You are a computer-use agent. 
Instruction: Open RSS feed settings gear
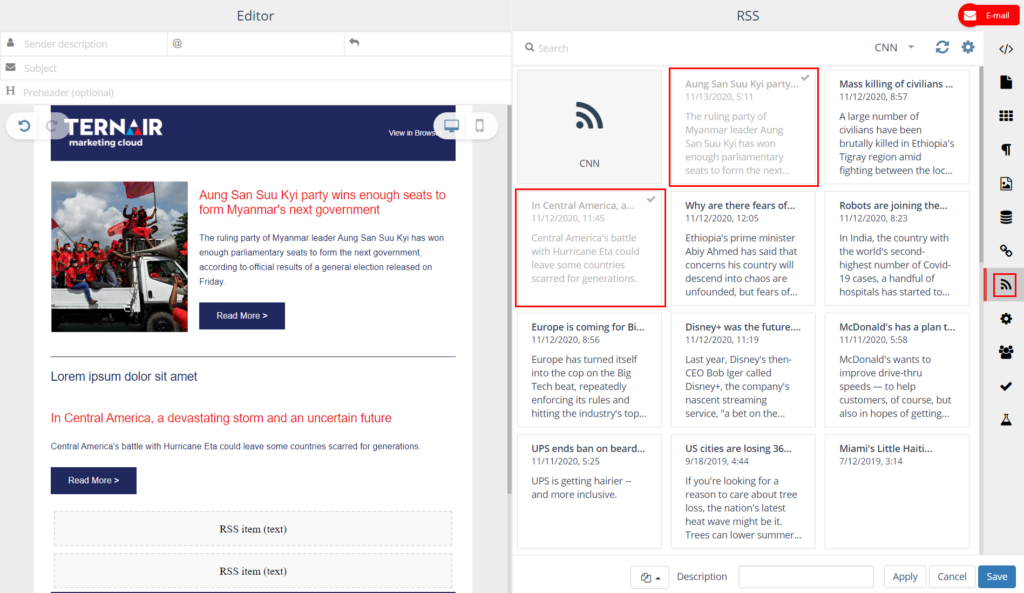click(968, 47)
